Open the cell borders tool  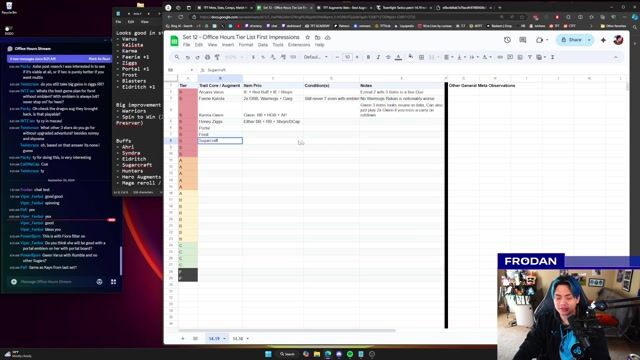click(421, 57)
